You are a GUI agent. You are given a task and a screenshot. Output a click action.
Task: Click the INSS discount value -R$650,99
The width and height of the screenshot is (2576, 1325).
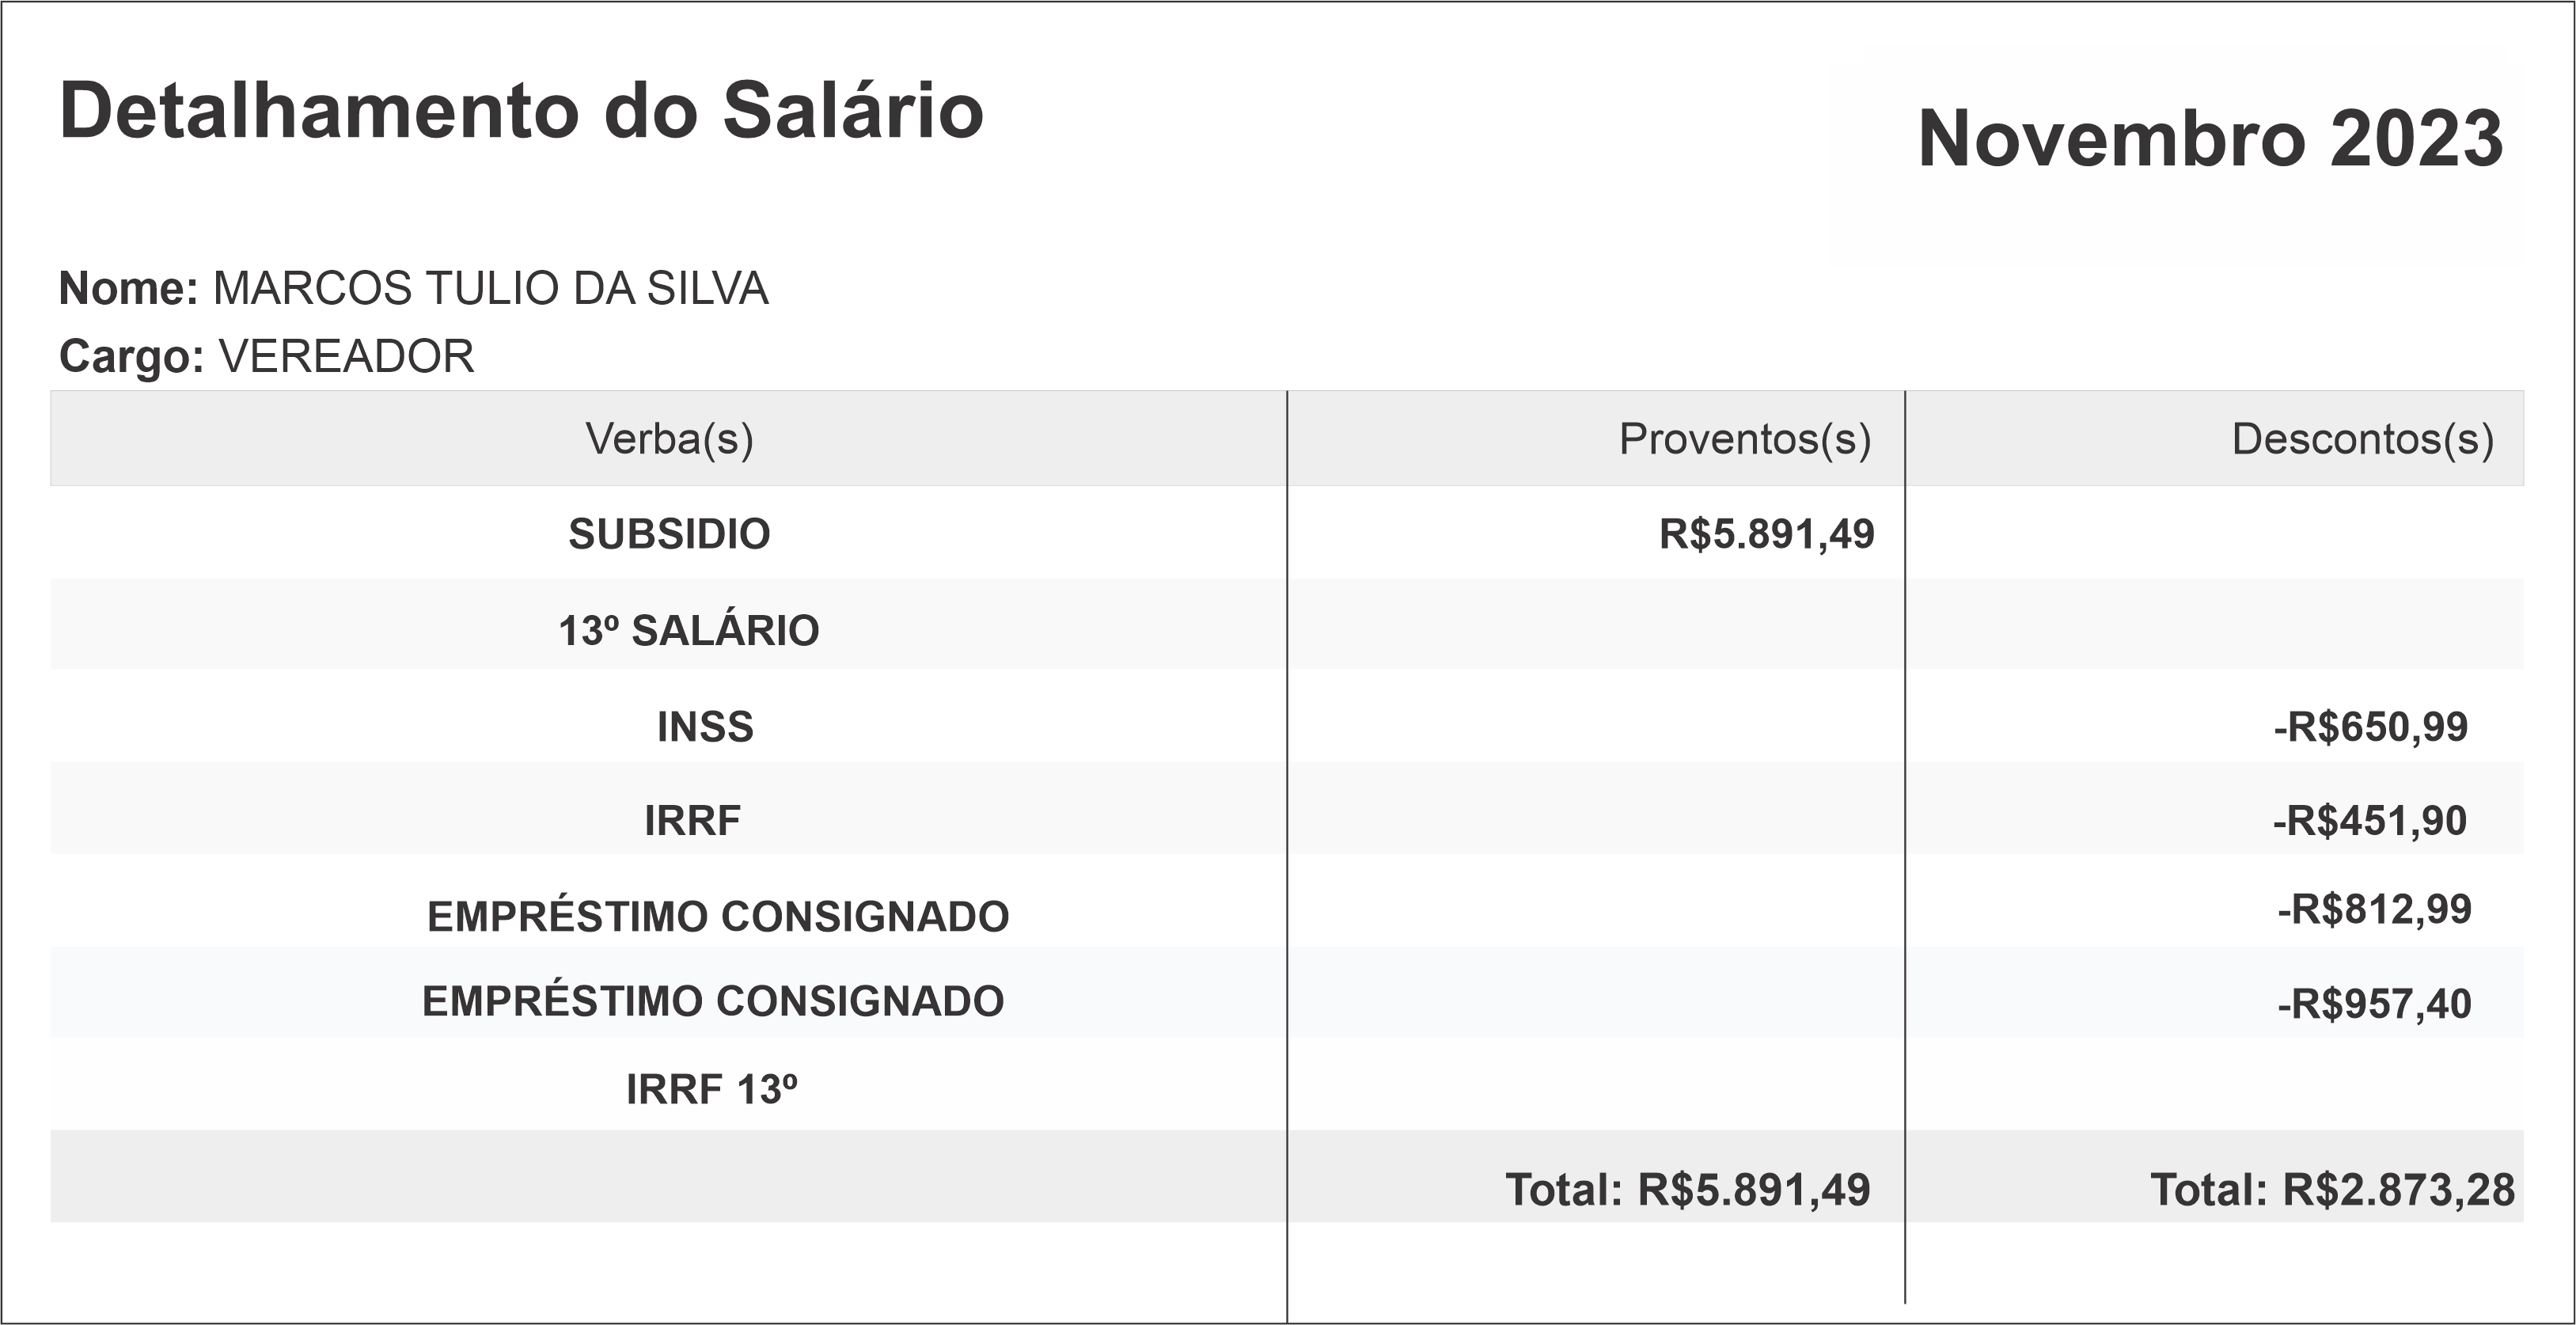coord(2370,727)
